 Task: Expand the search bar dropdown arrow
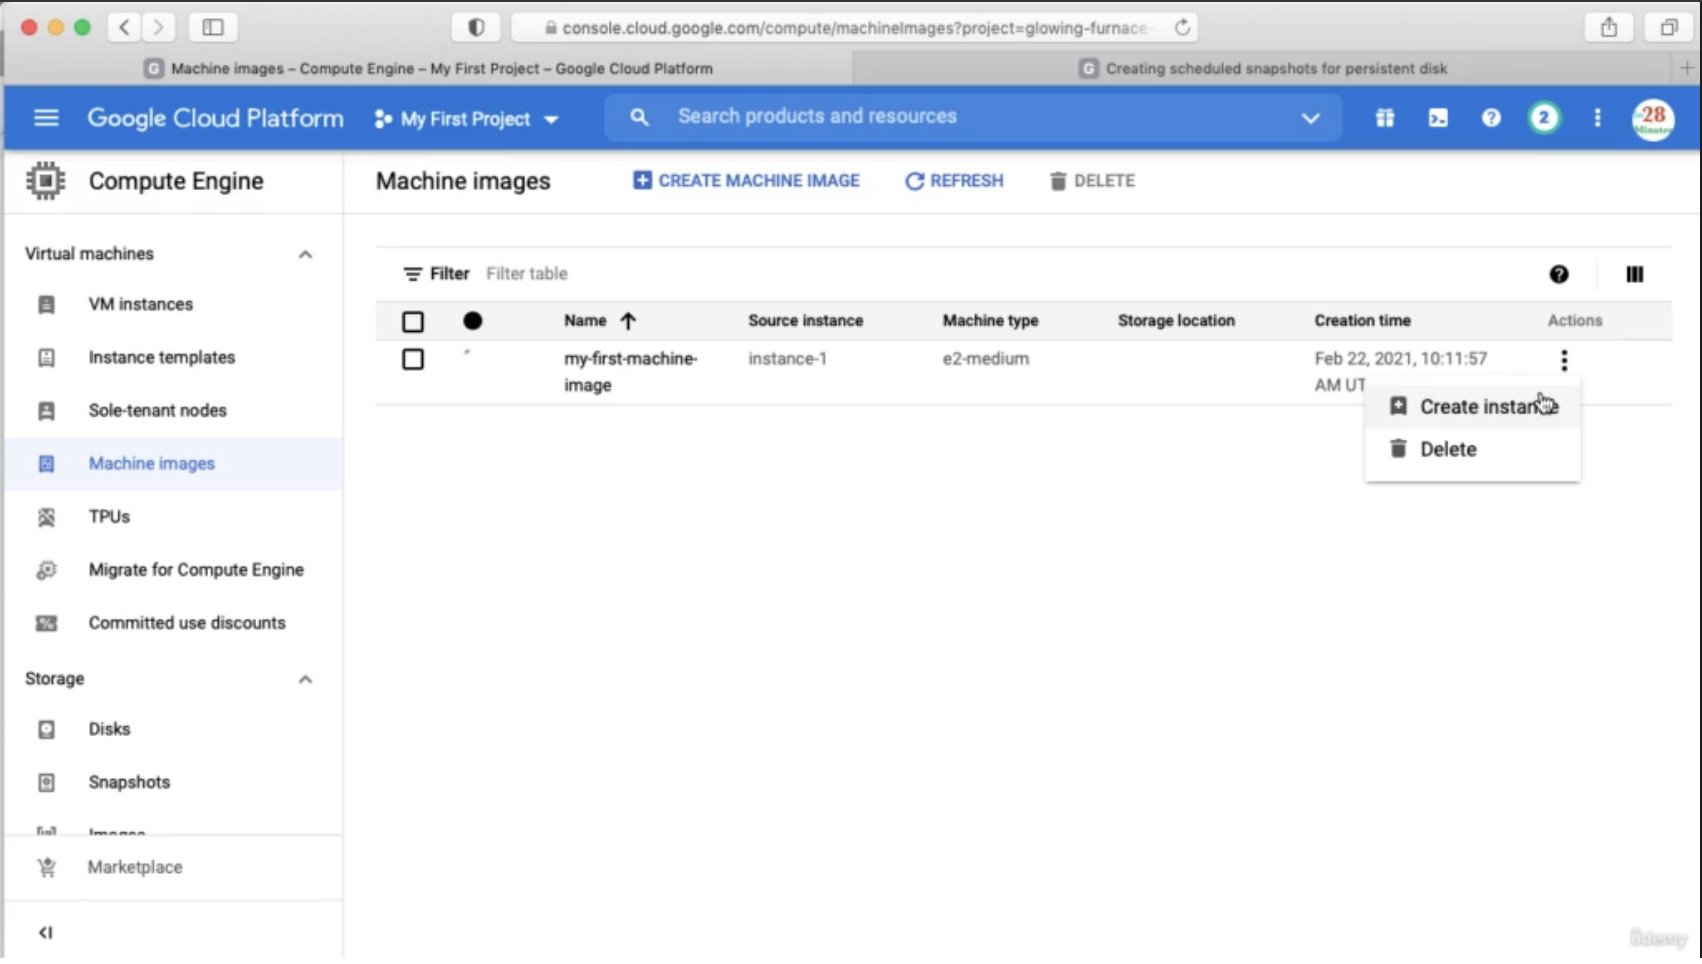point(1310,118)
